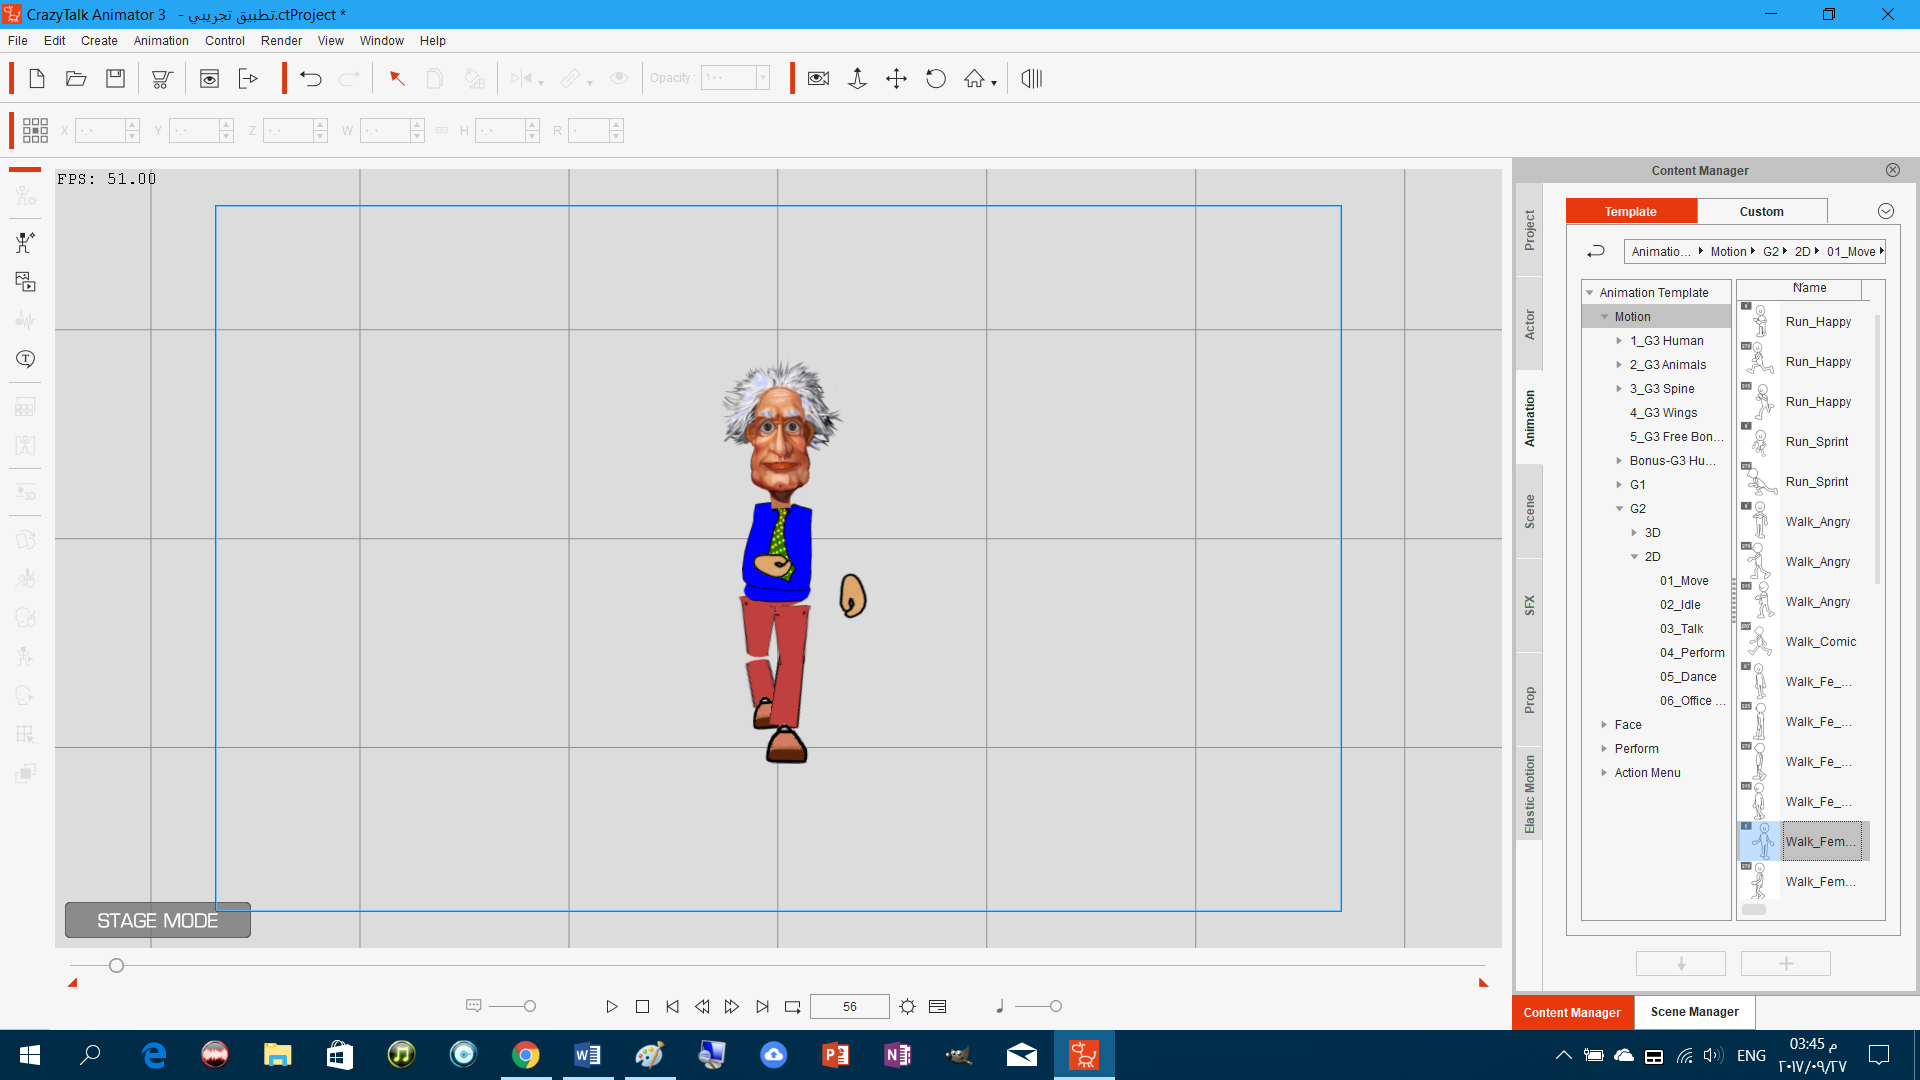The width and height of the screenshot is (1920, 1080).
Task: Open the timeline toggle icon in toolbar
Action: 1032,79
